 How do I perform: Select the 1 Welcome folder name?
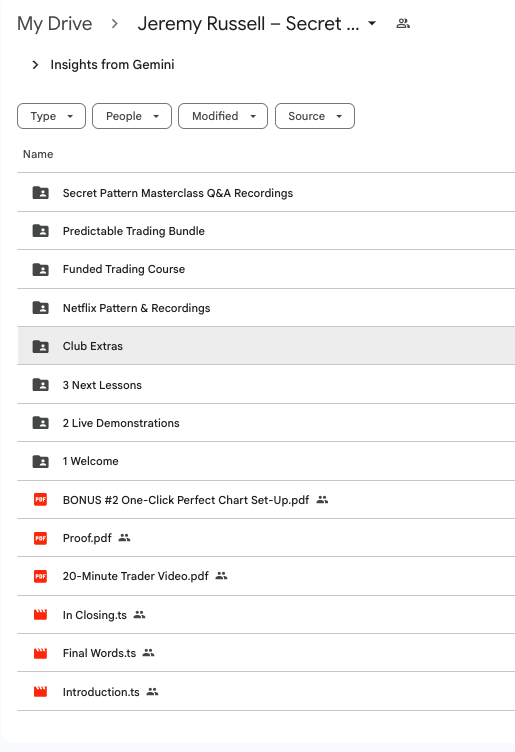(91, 461)
